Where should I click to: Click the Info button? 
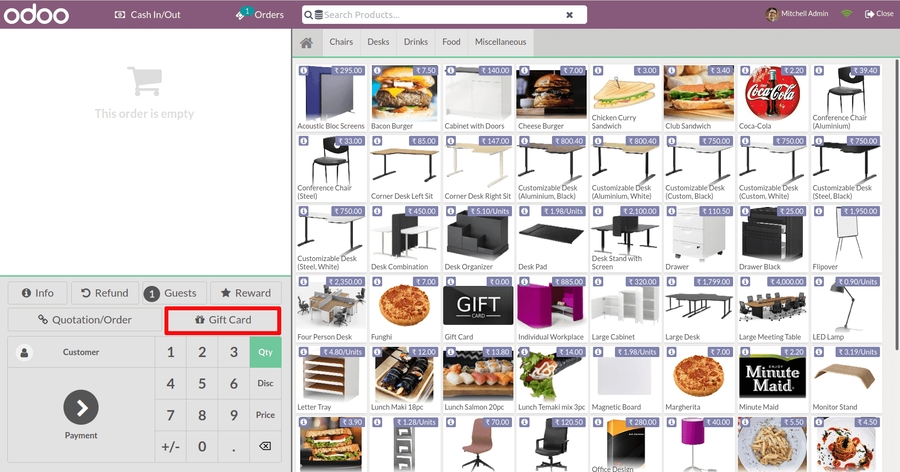pos(37,293)
